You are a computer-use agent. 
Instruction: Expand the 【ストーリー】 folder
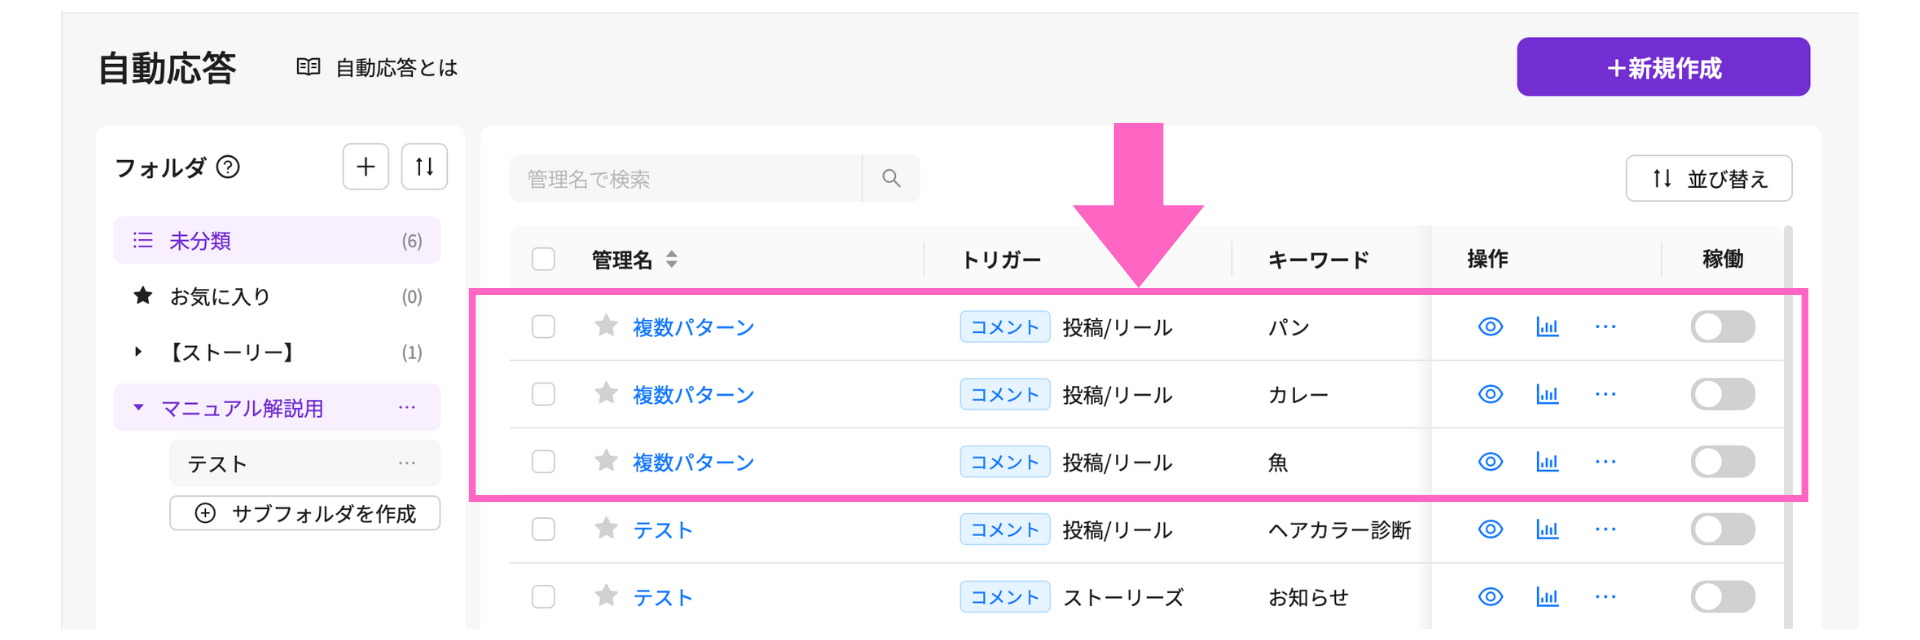click(138, 352)
